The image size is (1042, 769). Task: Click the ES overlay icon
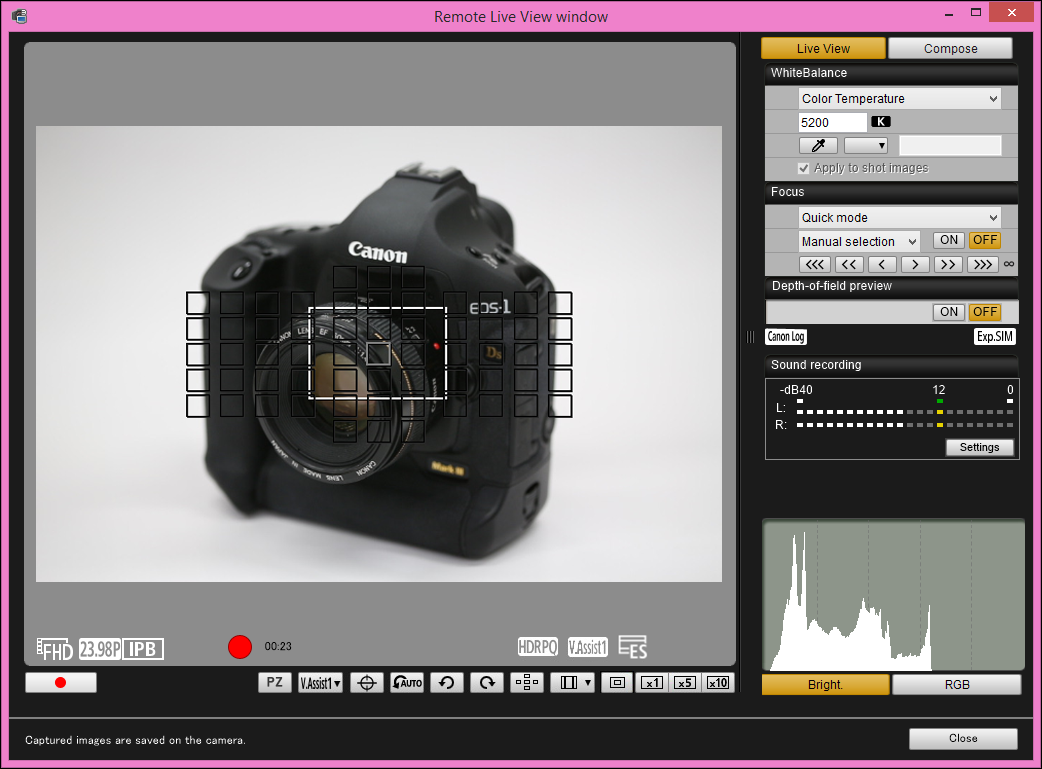click(633, 647)
